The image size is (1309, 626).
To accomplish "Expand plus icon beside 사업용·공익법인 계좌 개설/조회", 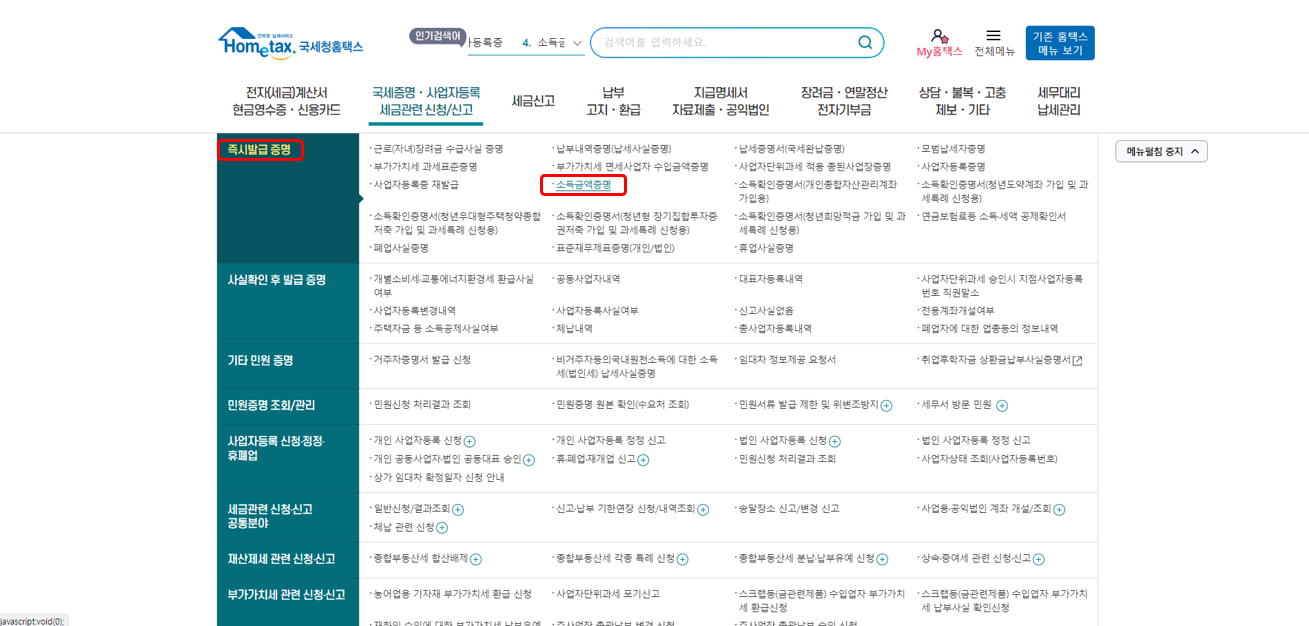I will pos(1059,510).
